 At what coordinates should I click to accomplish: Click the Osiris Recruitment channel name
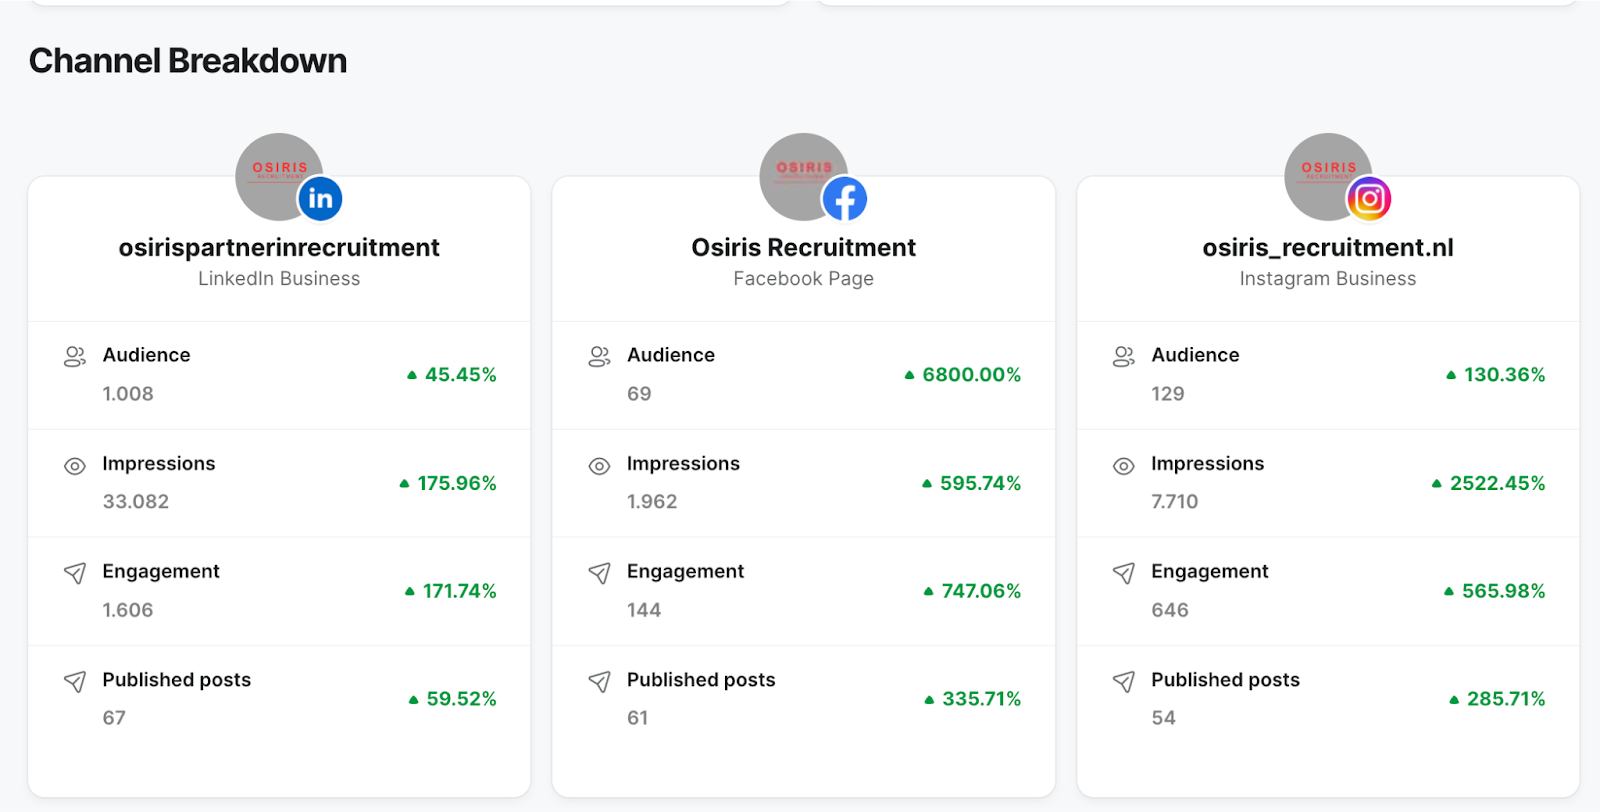click(x=803, y=247)
